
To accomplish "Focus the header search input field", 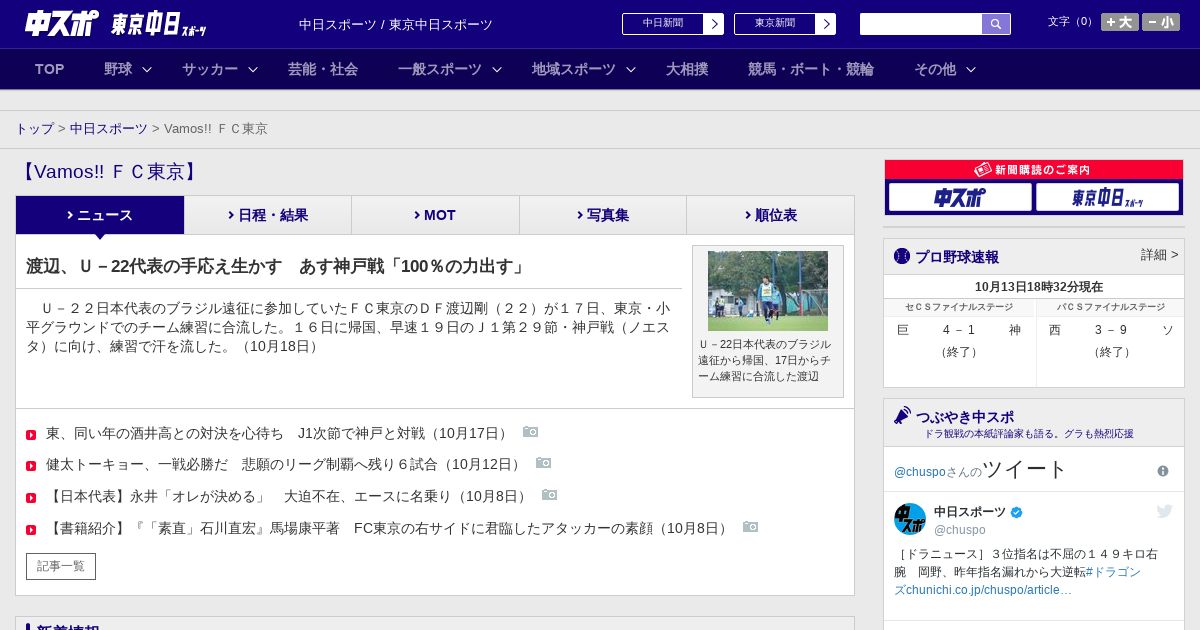I will point(921,24).
